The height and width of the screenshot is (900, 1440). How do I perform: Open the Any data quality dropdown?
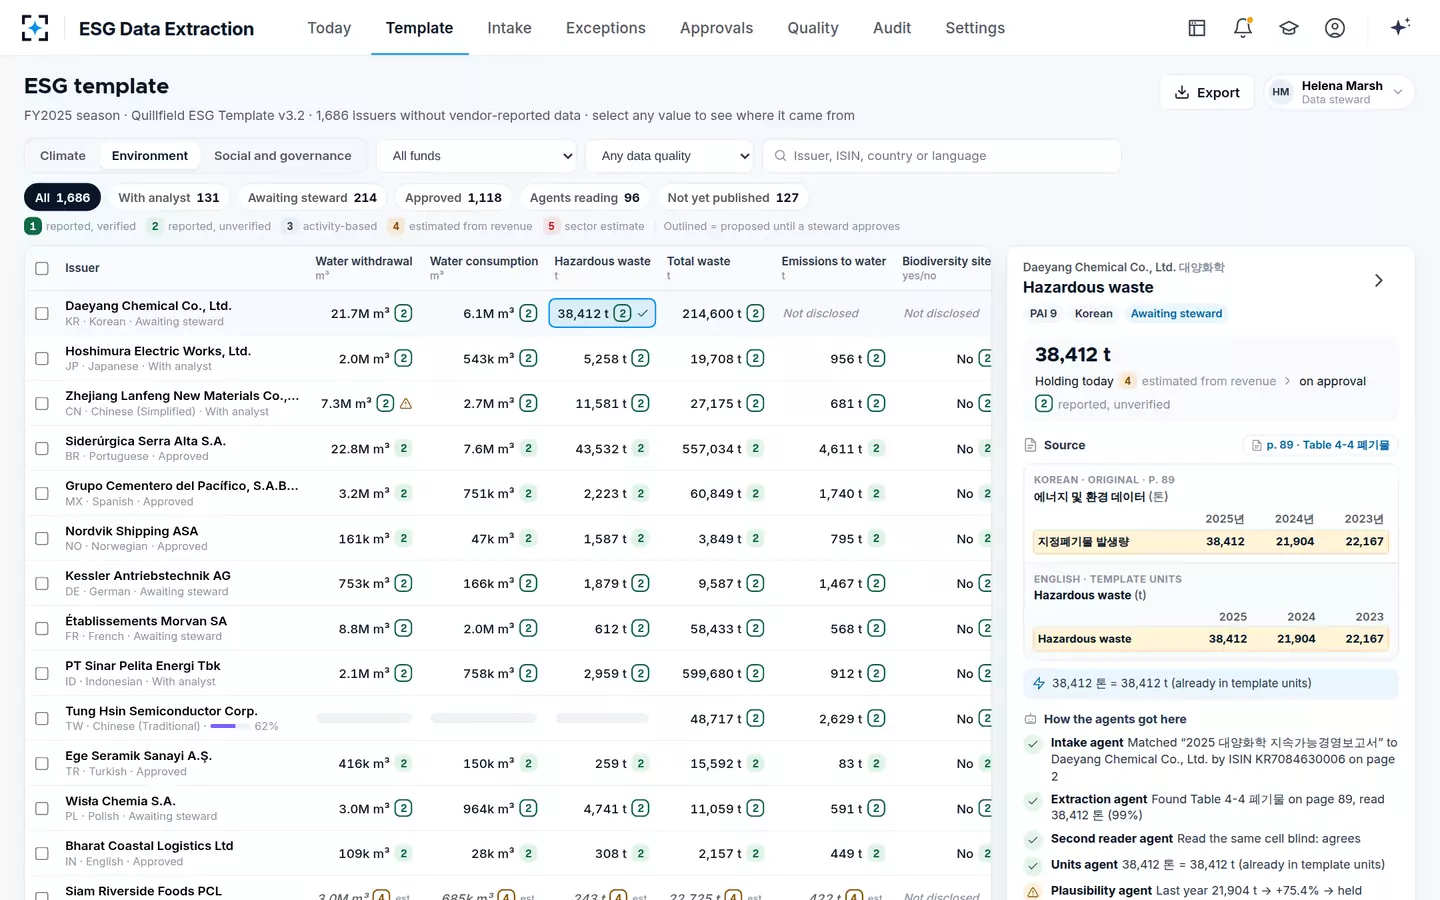tap(670, 156)
